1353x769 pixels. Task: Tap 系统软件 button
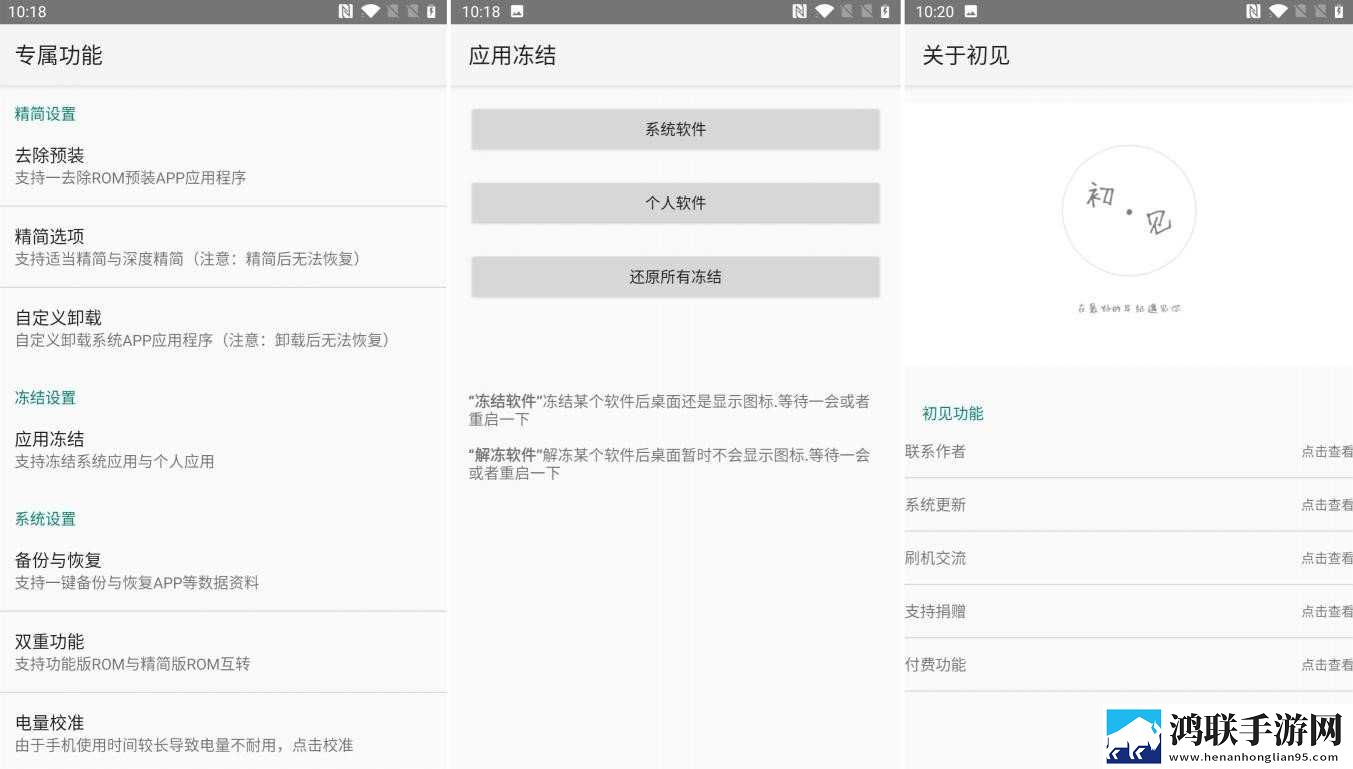point(675,129)
